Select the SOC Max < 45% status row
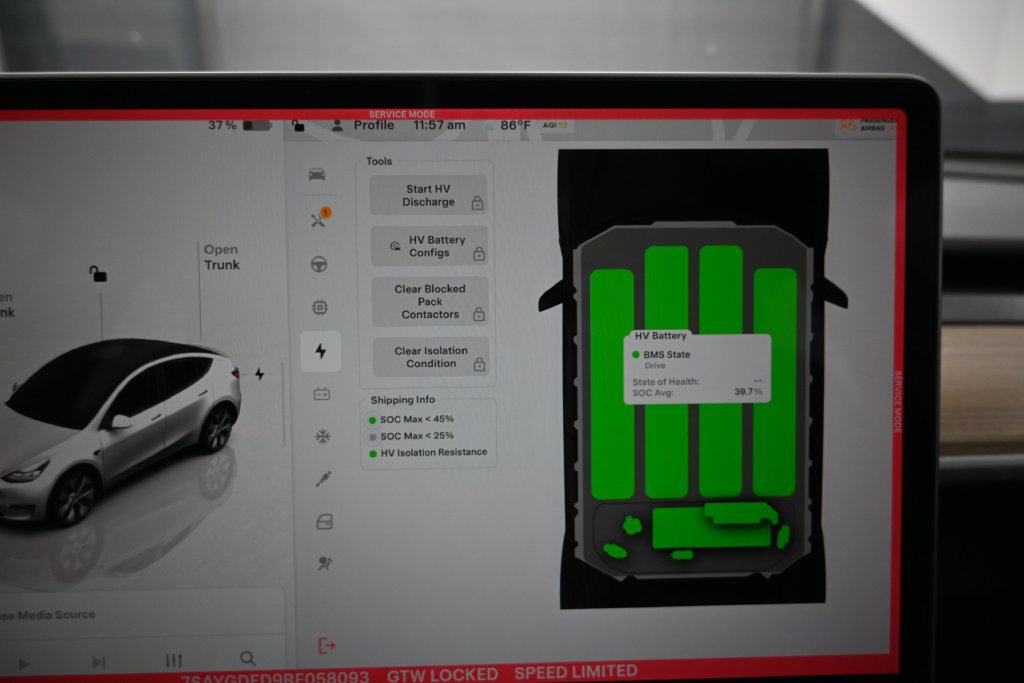The height and width of the screenshot is (683, 1024). pos(411,419)
